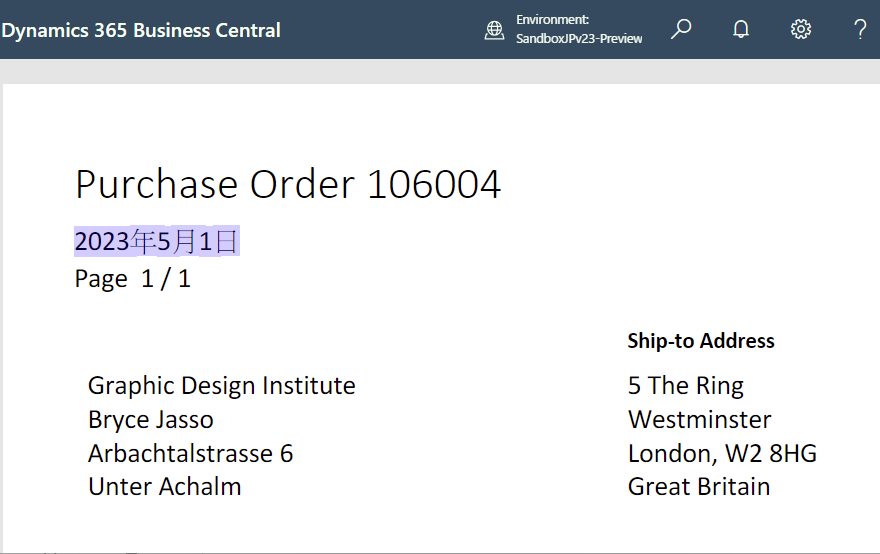Open the notifications bell

point(741,29)
